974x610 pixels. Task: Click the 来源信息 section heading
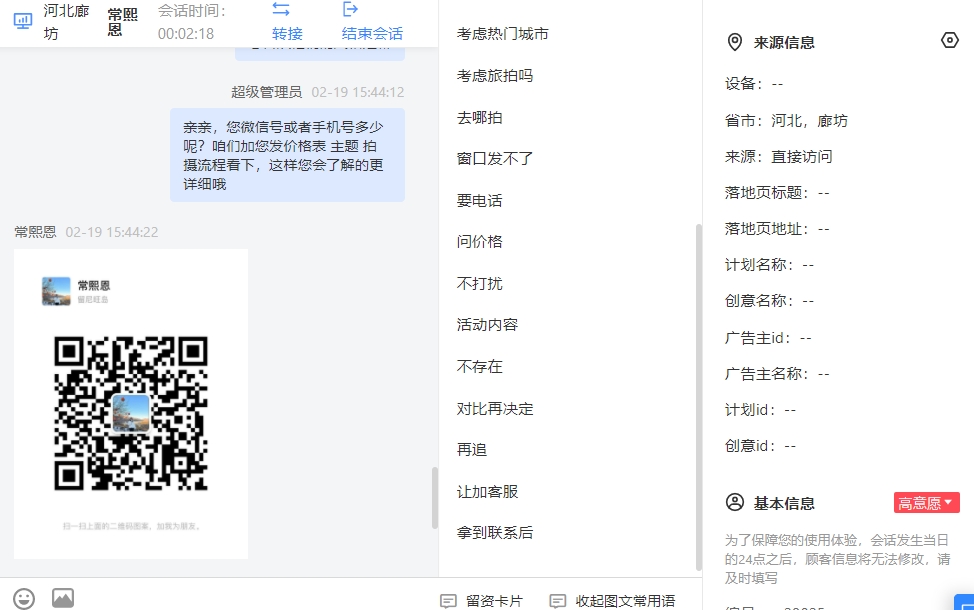tap(784, 43)
